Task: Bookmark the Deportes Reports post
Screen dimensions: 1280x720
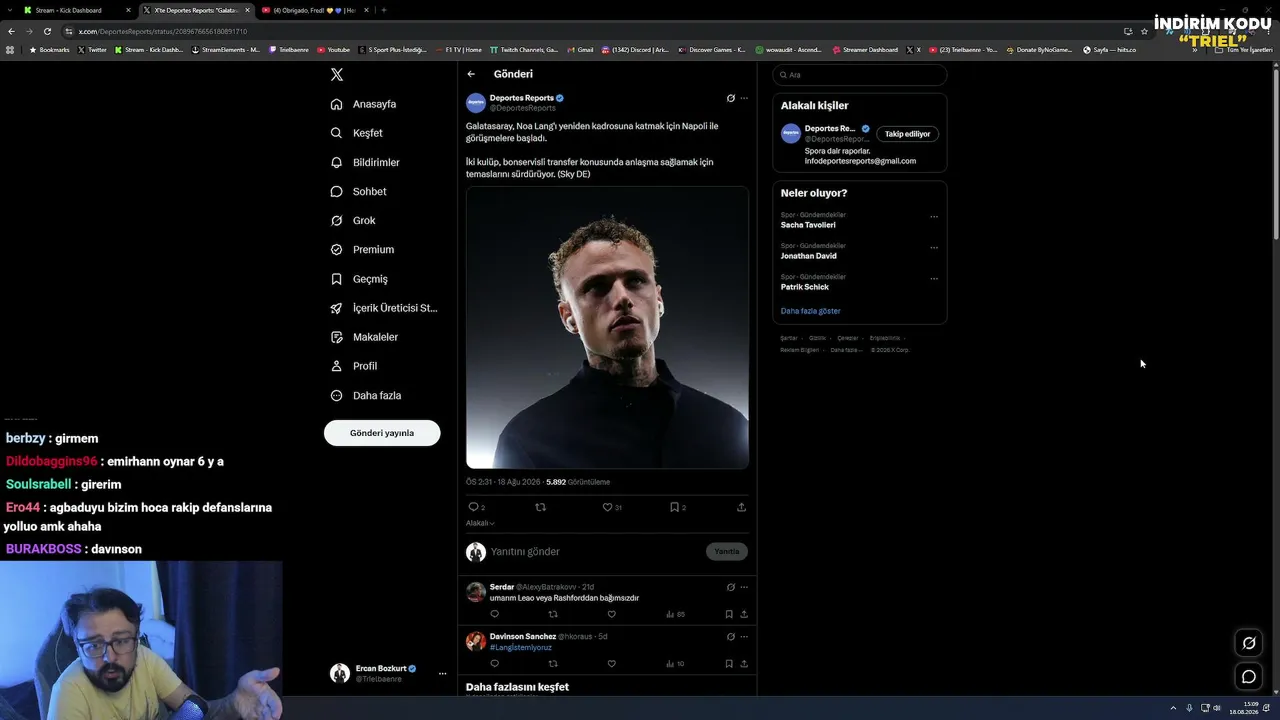Action: click(x=675, y=507)
